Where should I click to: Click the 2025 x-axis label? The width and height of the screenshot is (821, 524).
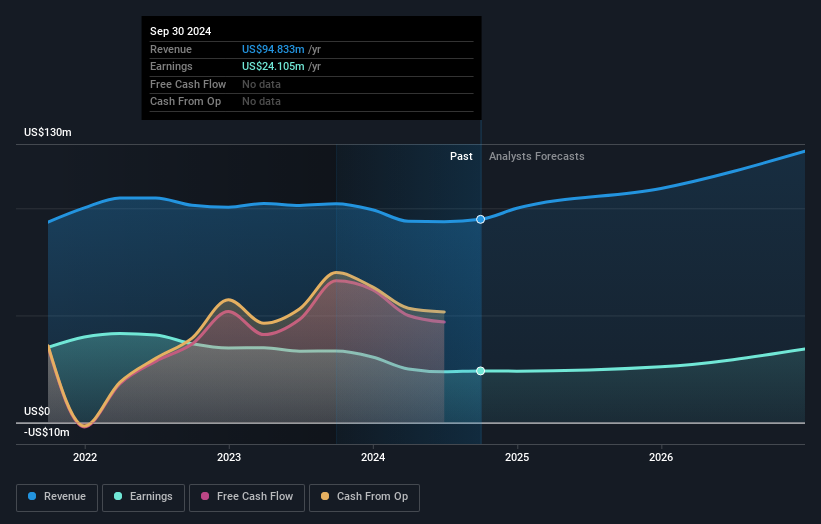click(x=517, y=458)
